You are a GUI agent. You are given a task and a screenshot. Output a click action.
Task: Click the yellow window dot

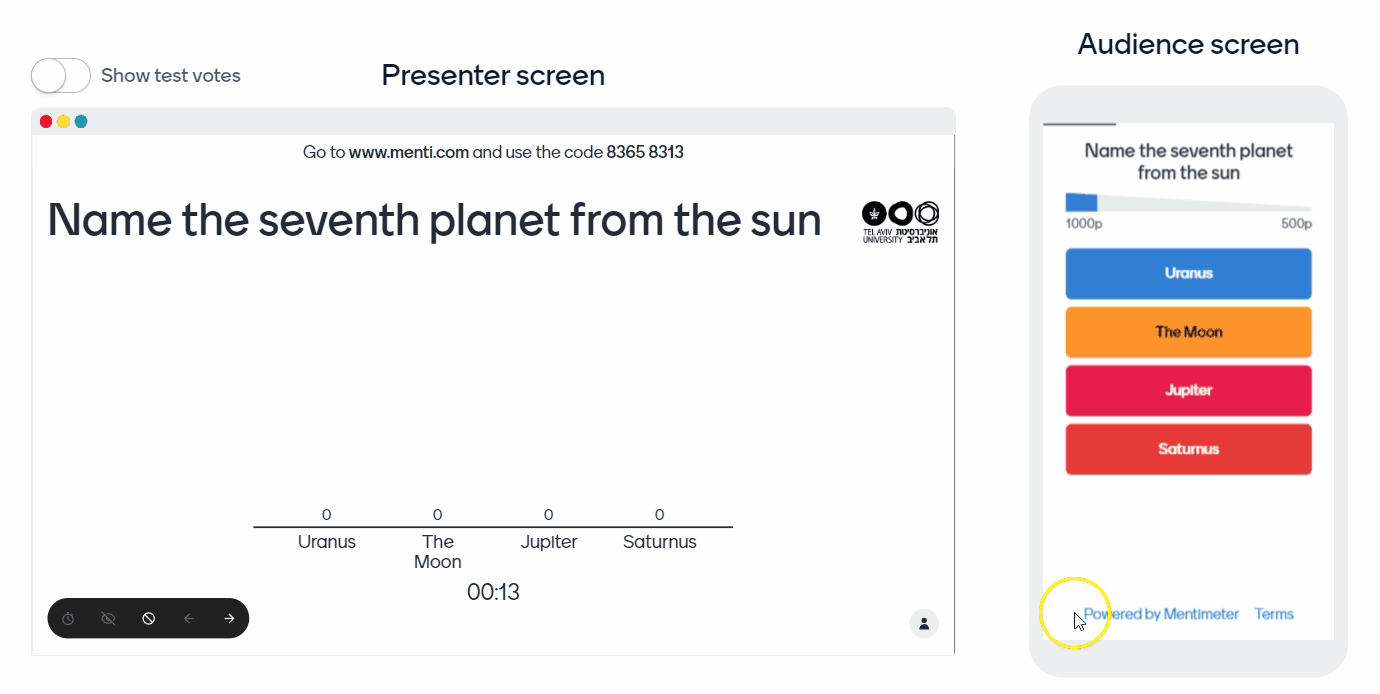click(63, 122)
